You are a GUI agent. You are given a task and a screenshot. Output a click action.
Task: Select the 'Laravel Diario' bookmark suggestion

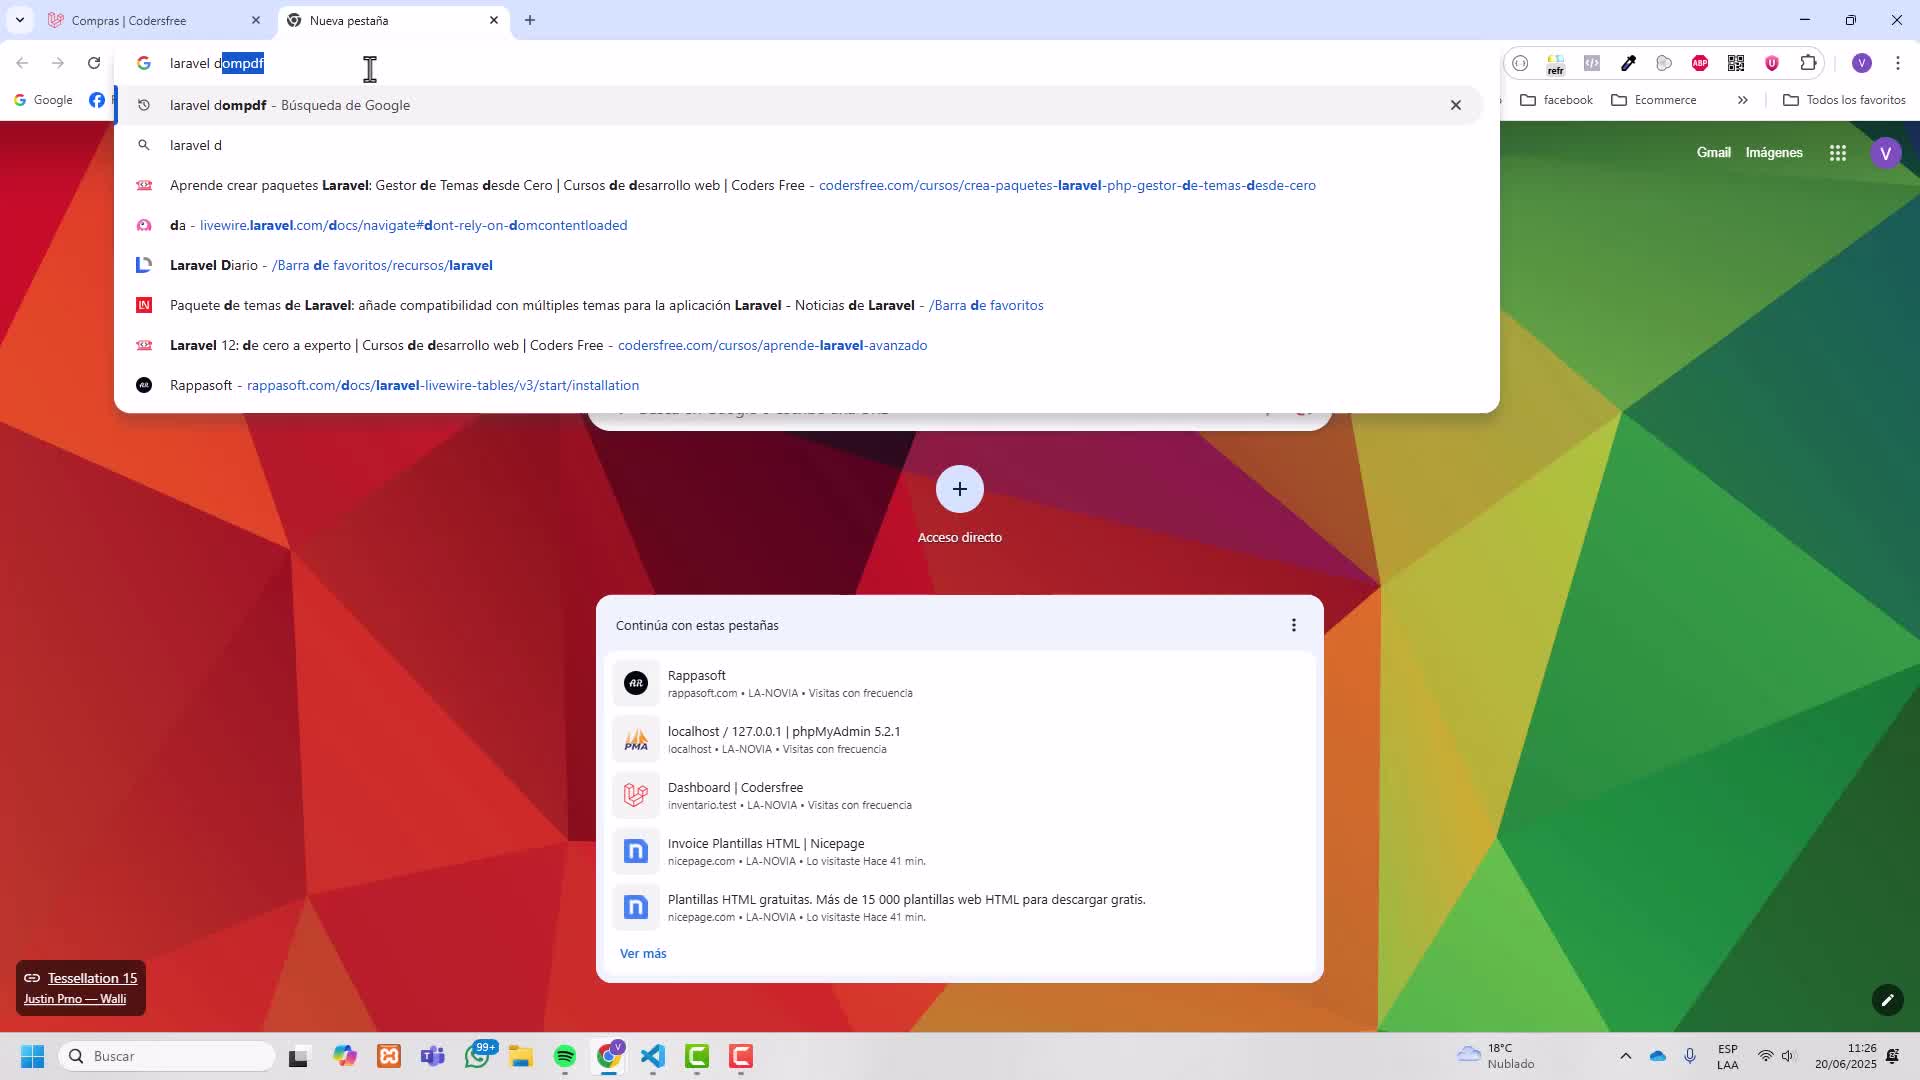[798, 265]
